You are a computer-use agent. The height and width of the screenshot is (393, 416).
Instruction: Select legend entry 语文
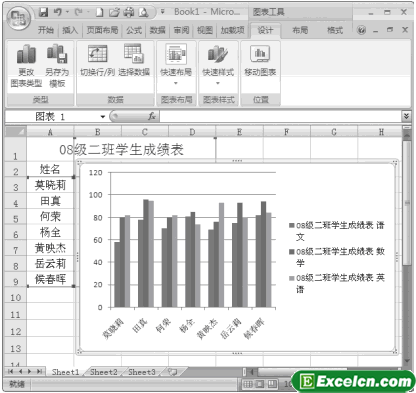(337, 231)
